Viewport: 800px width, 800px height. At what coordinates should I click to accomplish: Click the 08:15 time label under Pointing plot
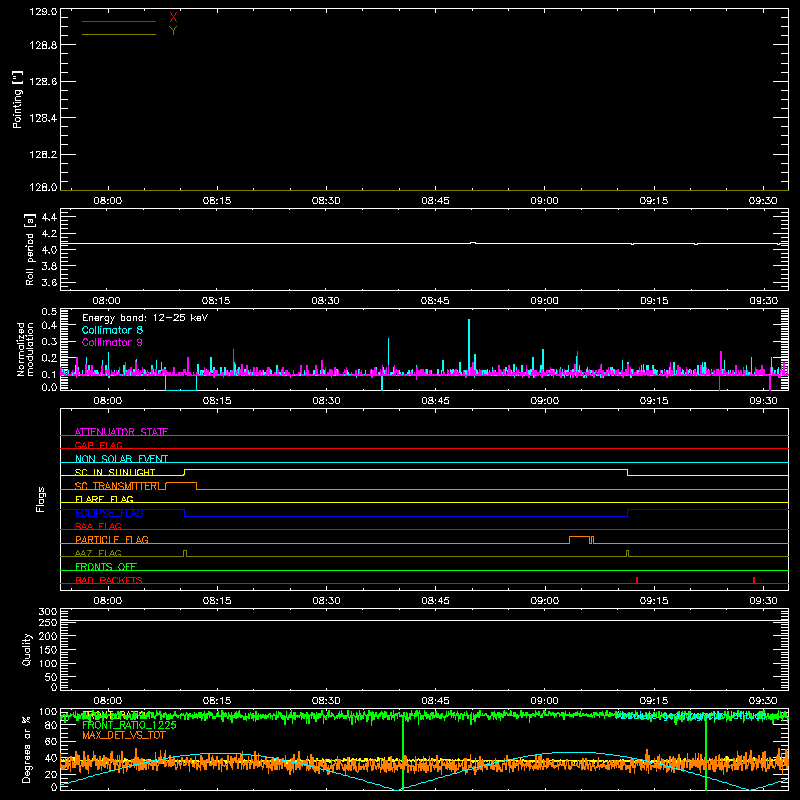click(217, 201)
